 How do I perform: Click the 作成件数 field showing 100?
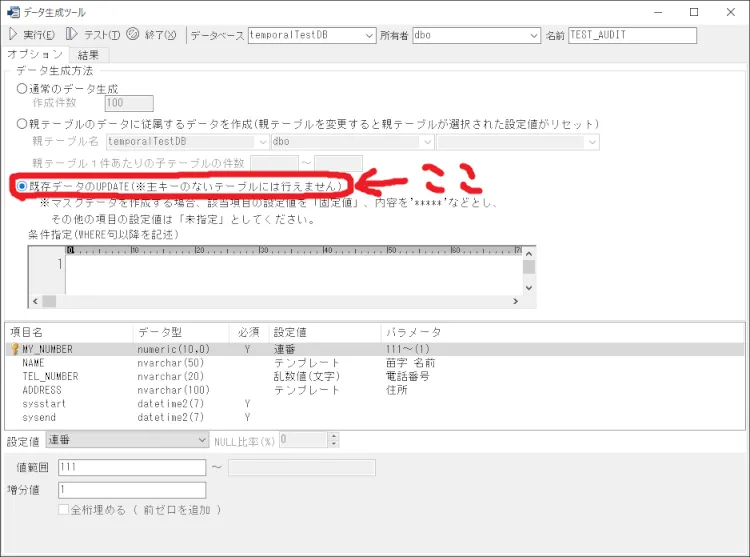pos(129,103)
